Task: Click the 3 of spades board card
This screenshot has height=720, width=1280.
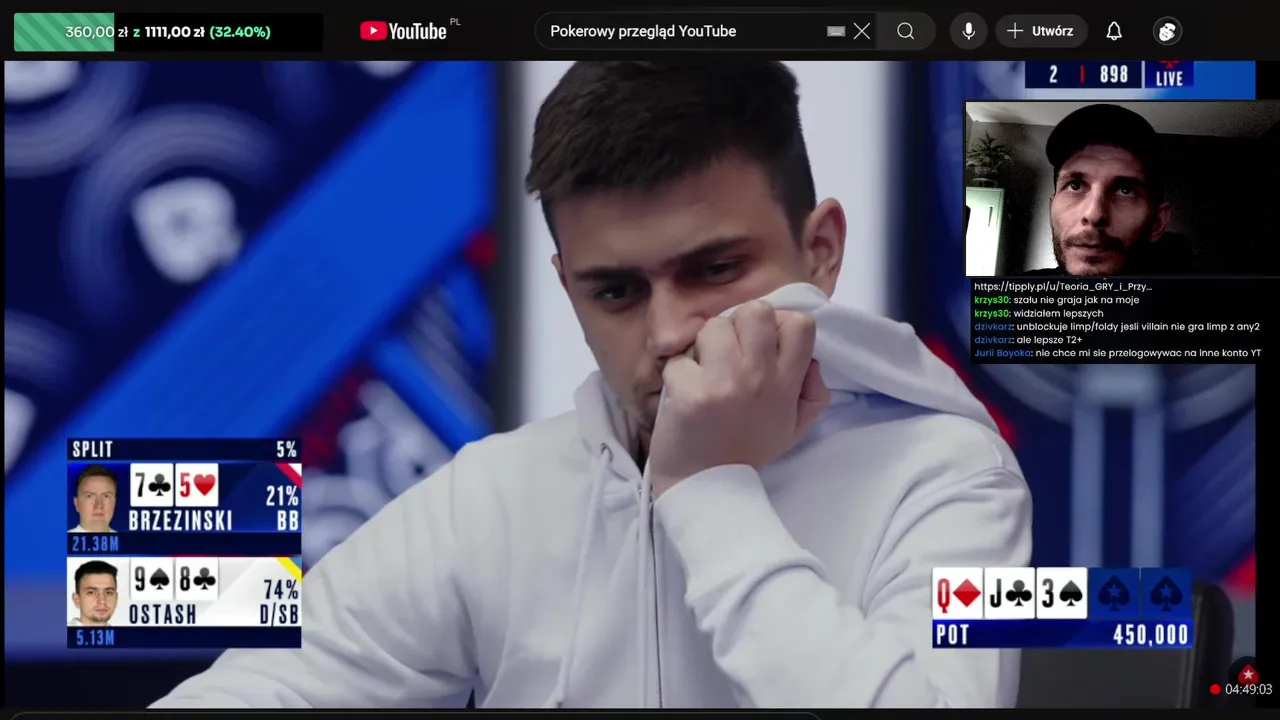Action: click(x=1062, y=595)
